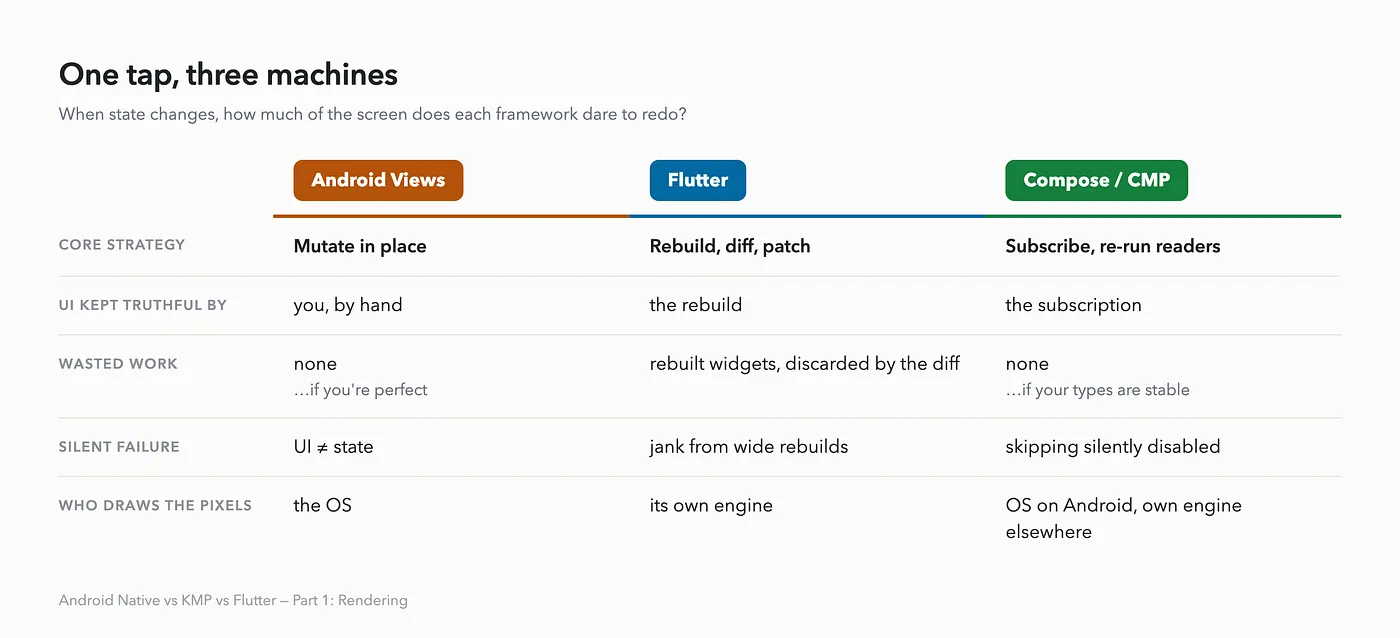Click the 'jank from wide rebuilds' text
Viewport: 1400px width, 638px height.
click(x=749, y=447)
